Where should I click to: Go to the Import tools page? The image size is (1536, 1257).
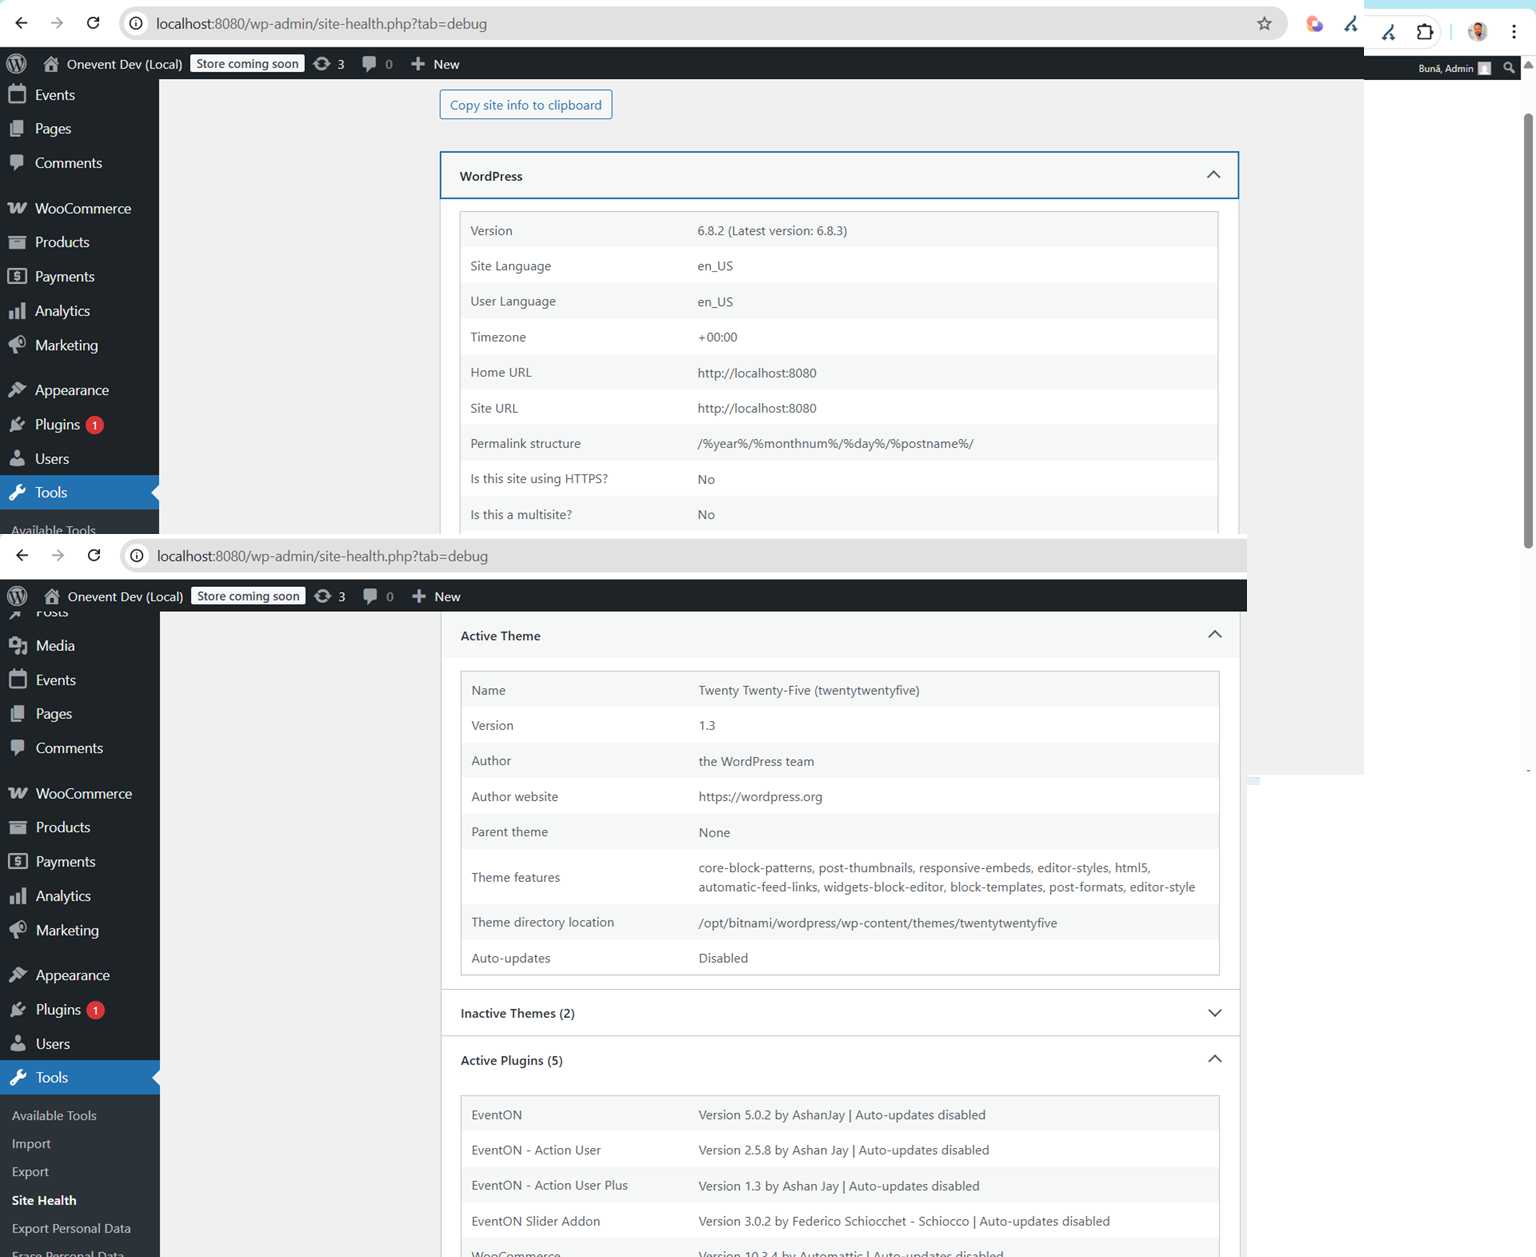click(x=31, y=1144)
